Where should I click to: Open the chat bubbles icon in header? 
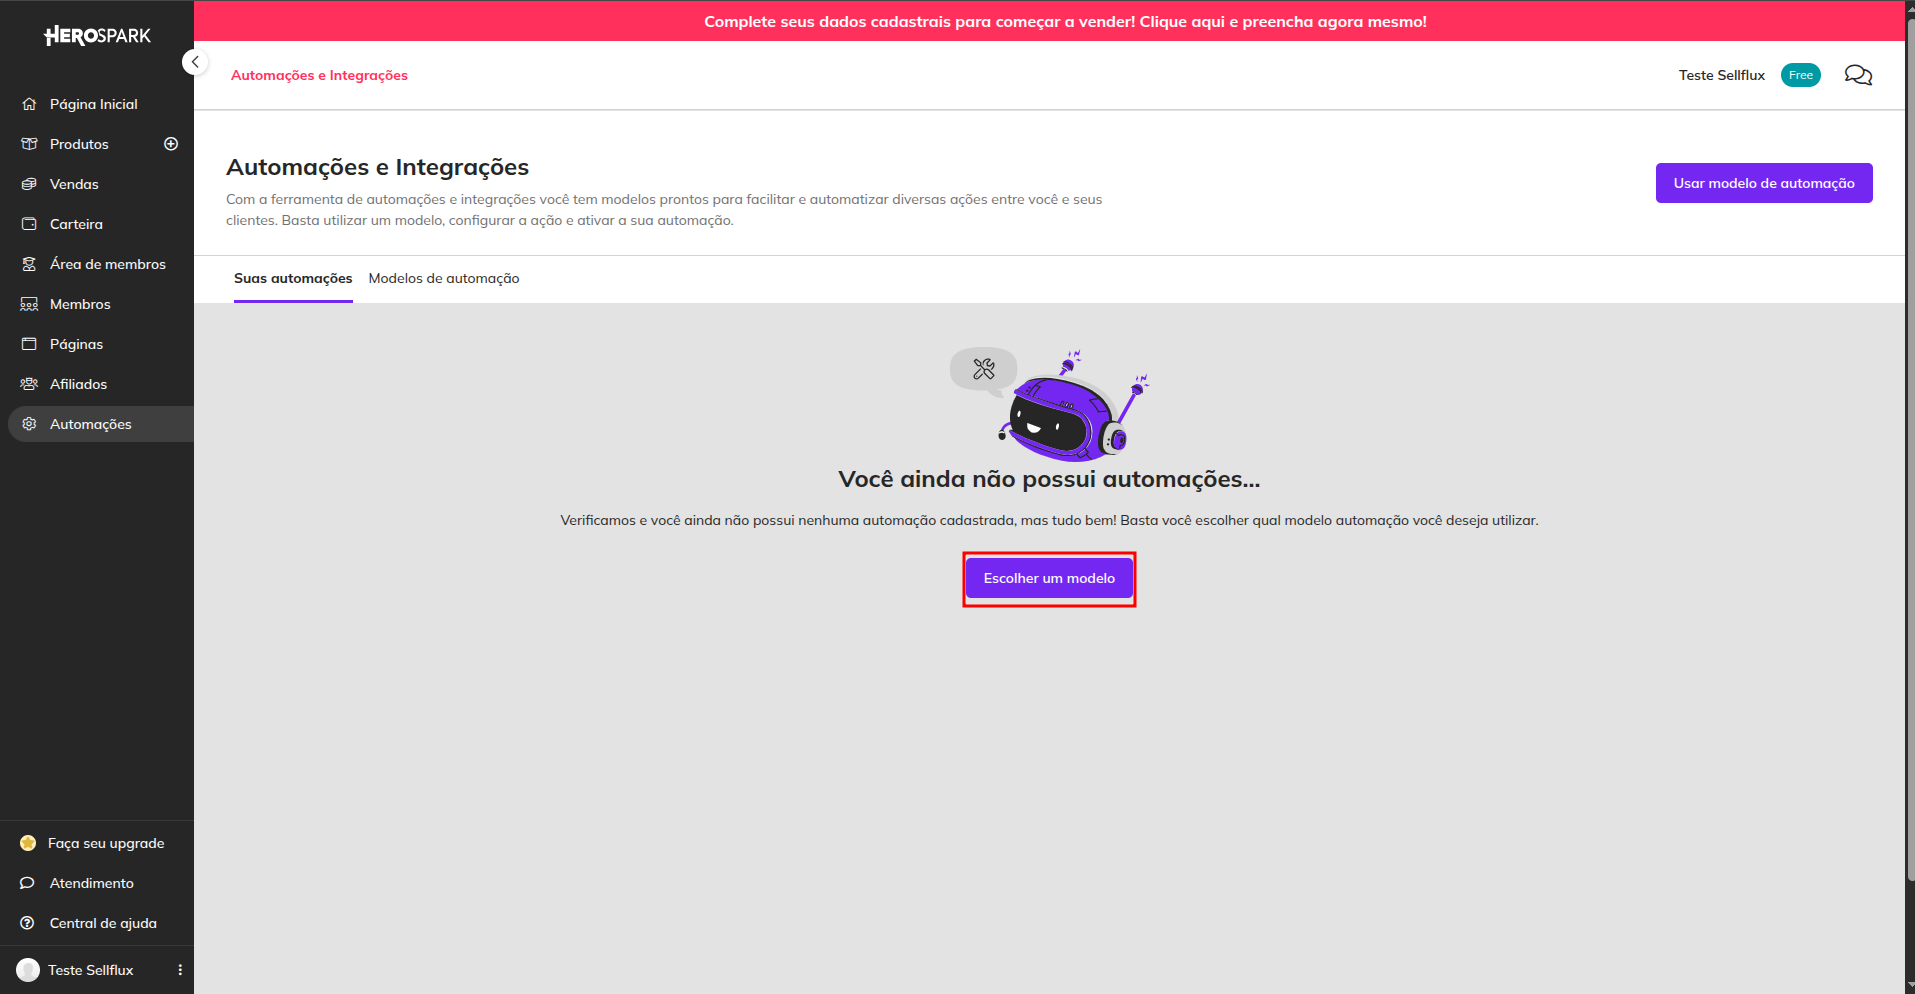coord(1858,75)
